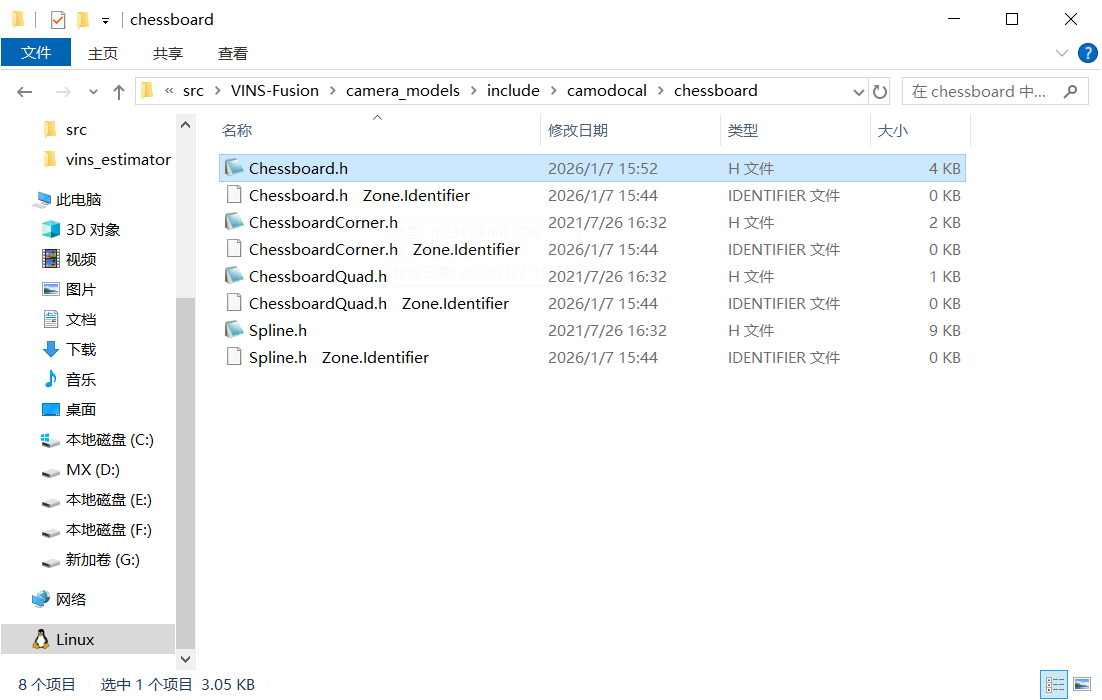The image size is (1102, 700).
Task: Select Chessboard.h Zone.Identifier file icon
Action: click(234, 195)
